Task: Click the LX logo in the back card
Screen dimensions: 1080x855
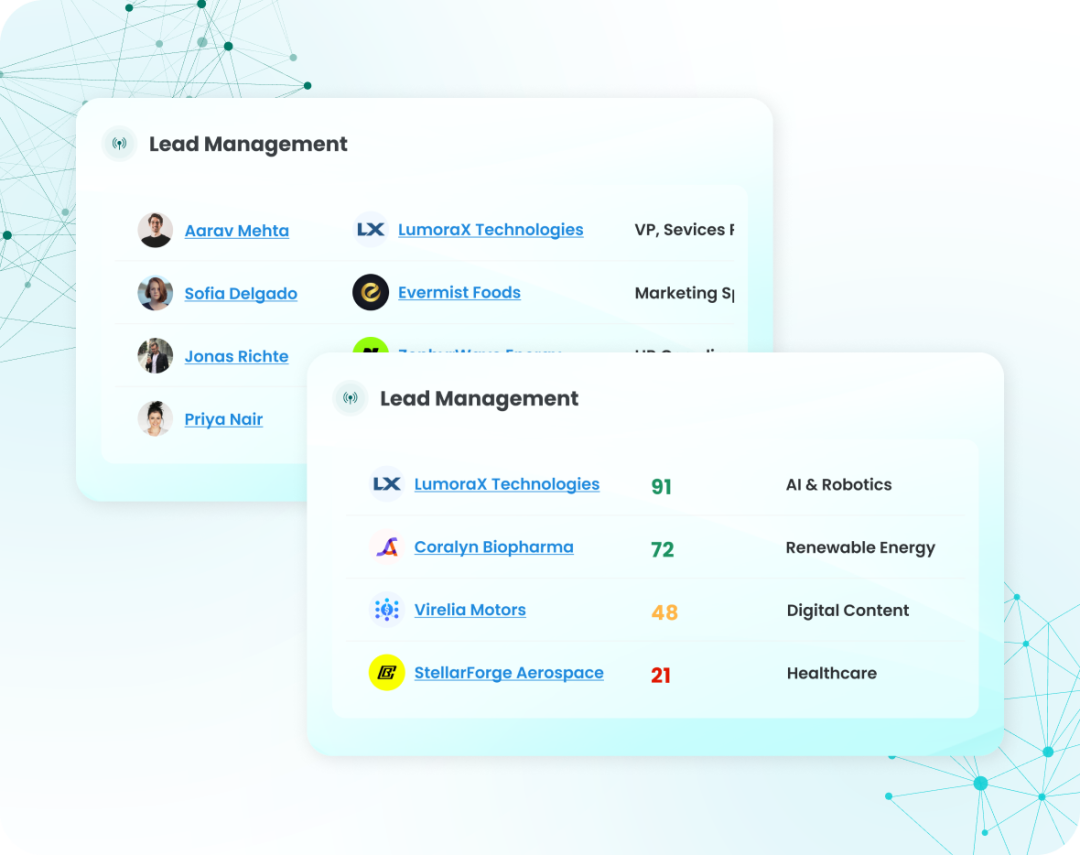Action: click(x=371, y=229)
